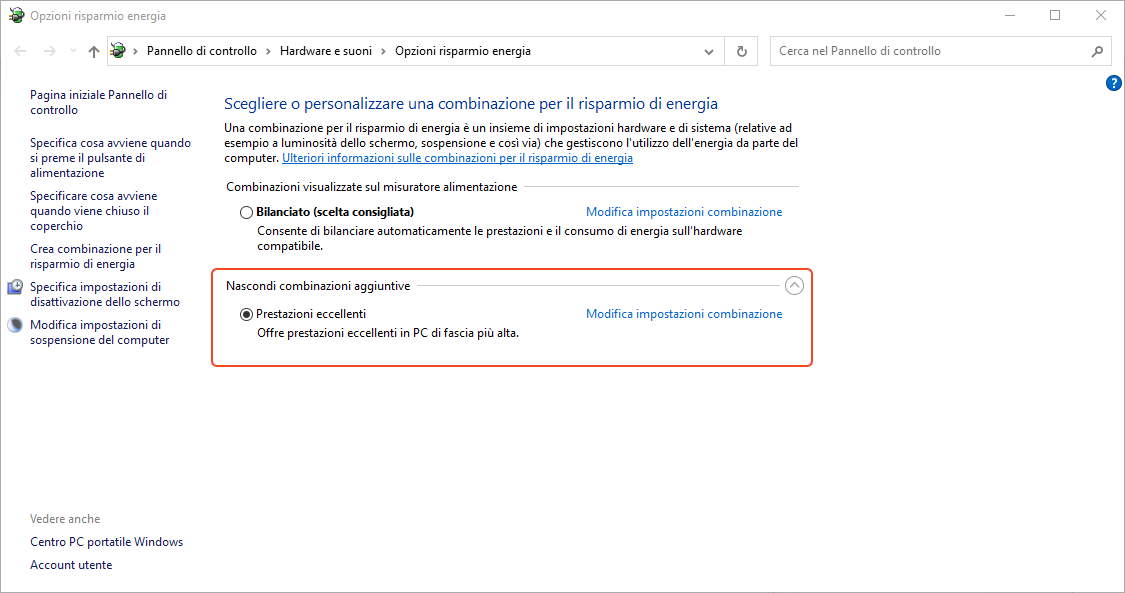The width and height of the screenshot is (1125, 593).
Task: Navigate to Pannello di controllo breadcrumb
Action: [x=202, y=51]
